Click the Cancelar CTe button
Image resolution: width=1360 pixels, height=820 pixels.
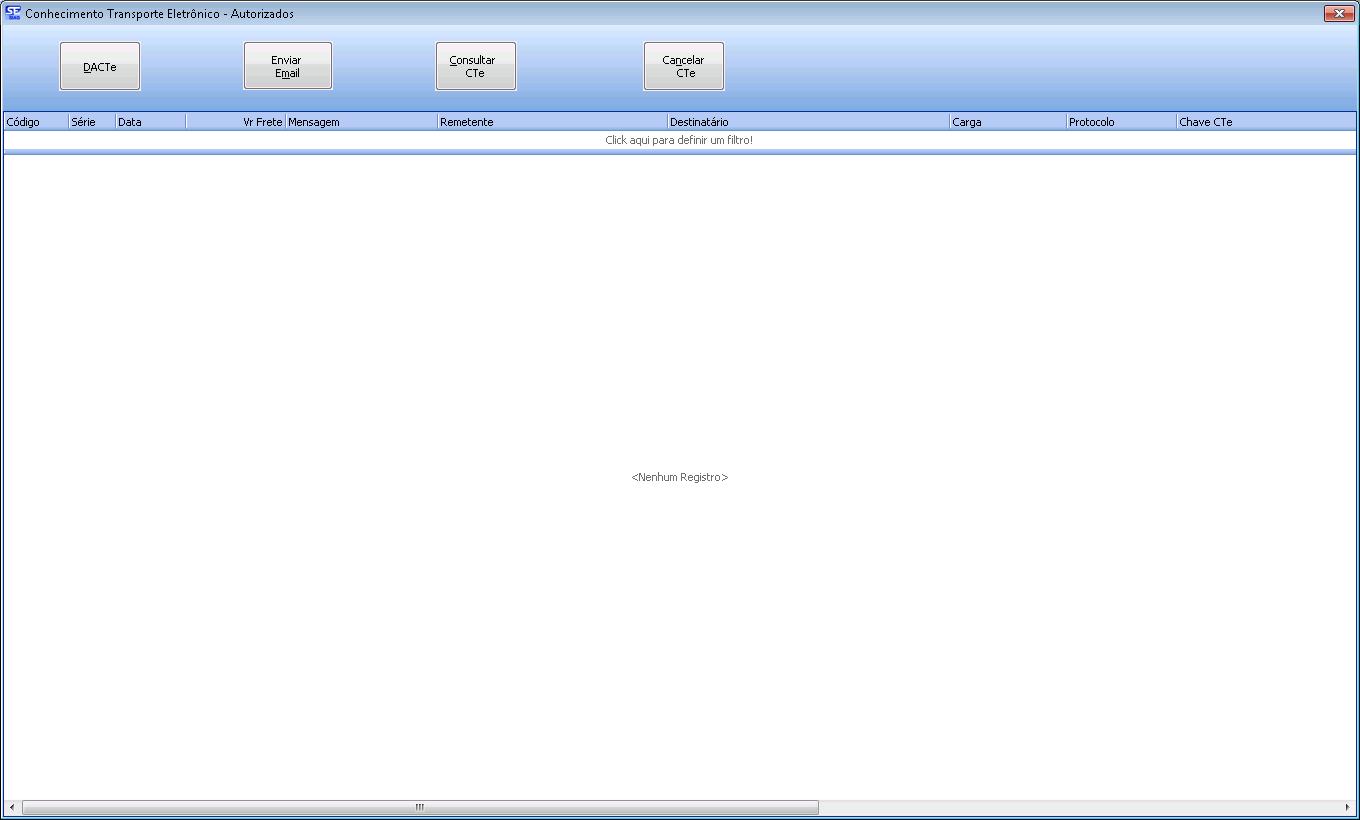pyautogui.click(x=684, y=67)
